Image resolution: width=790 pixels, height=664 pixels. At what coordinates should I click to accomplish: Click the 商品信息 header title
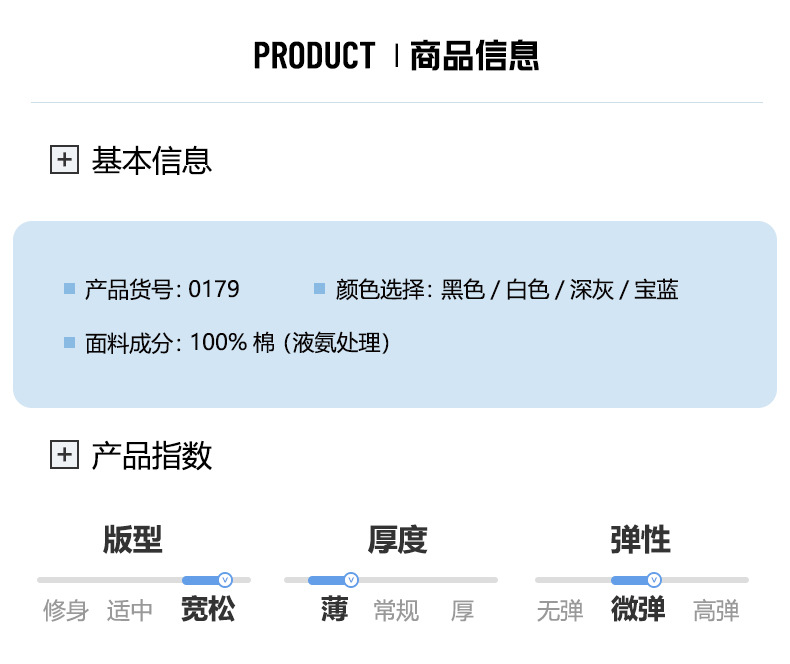coord(474,55)
